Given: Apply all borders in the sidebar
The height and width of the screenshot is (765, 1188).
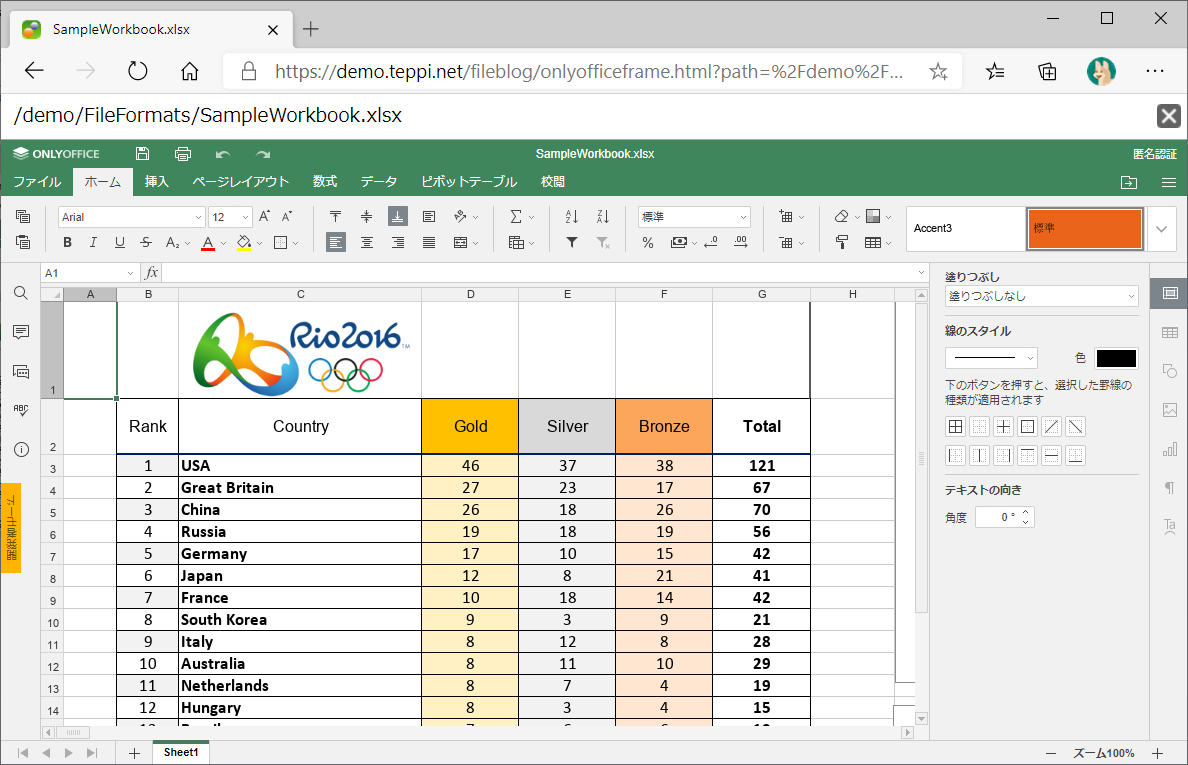Looking at the screenshot, I should click(955, 426).
